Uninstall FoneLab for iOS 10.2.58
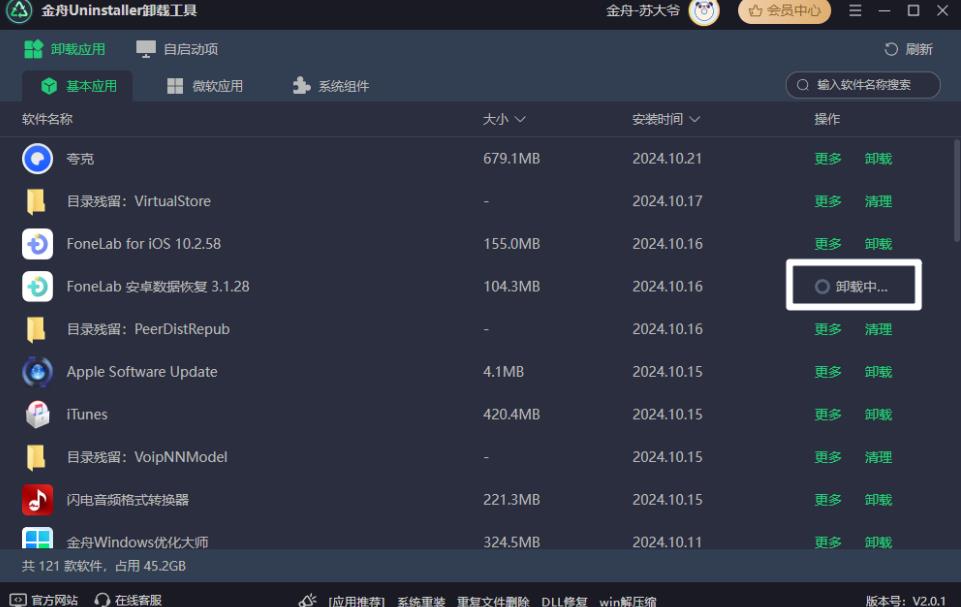This screenshot has width=961, height=607. [878, 244]
